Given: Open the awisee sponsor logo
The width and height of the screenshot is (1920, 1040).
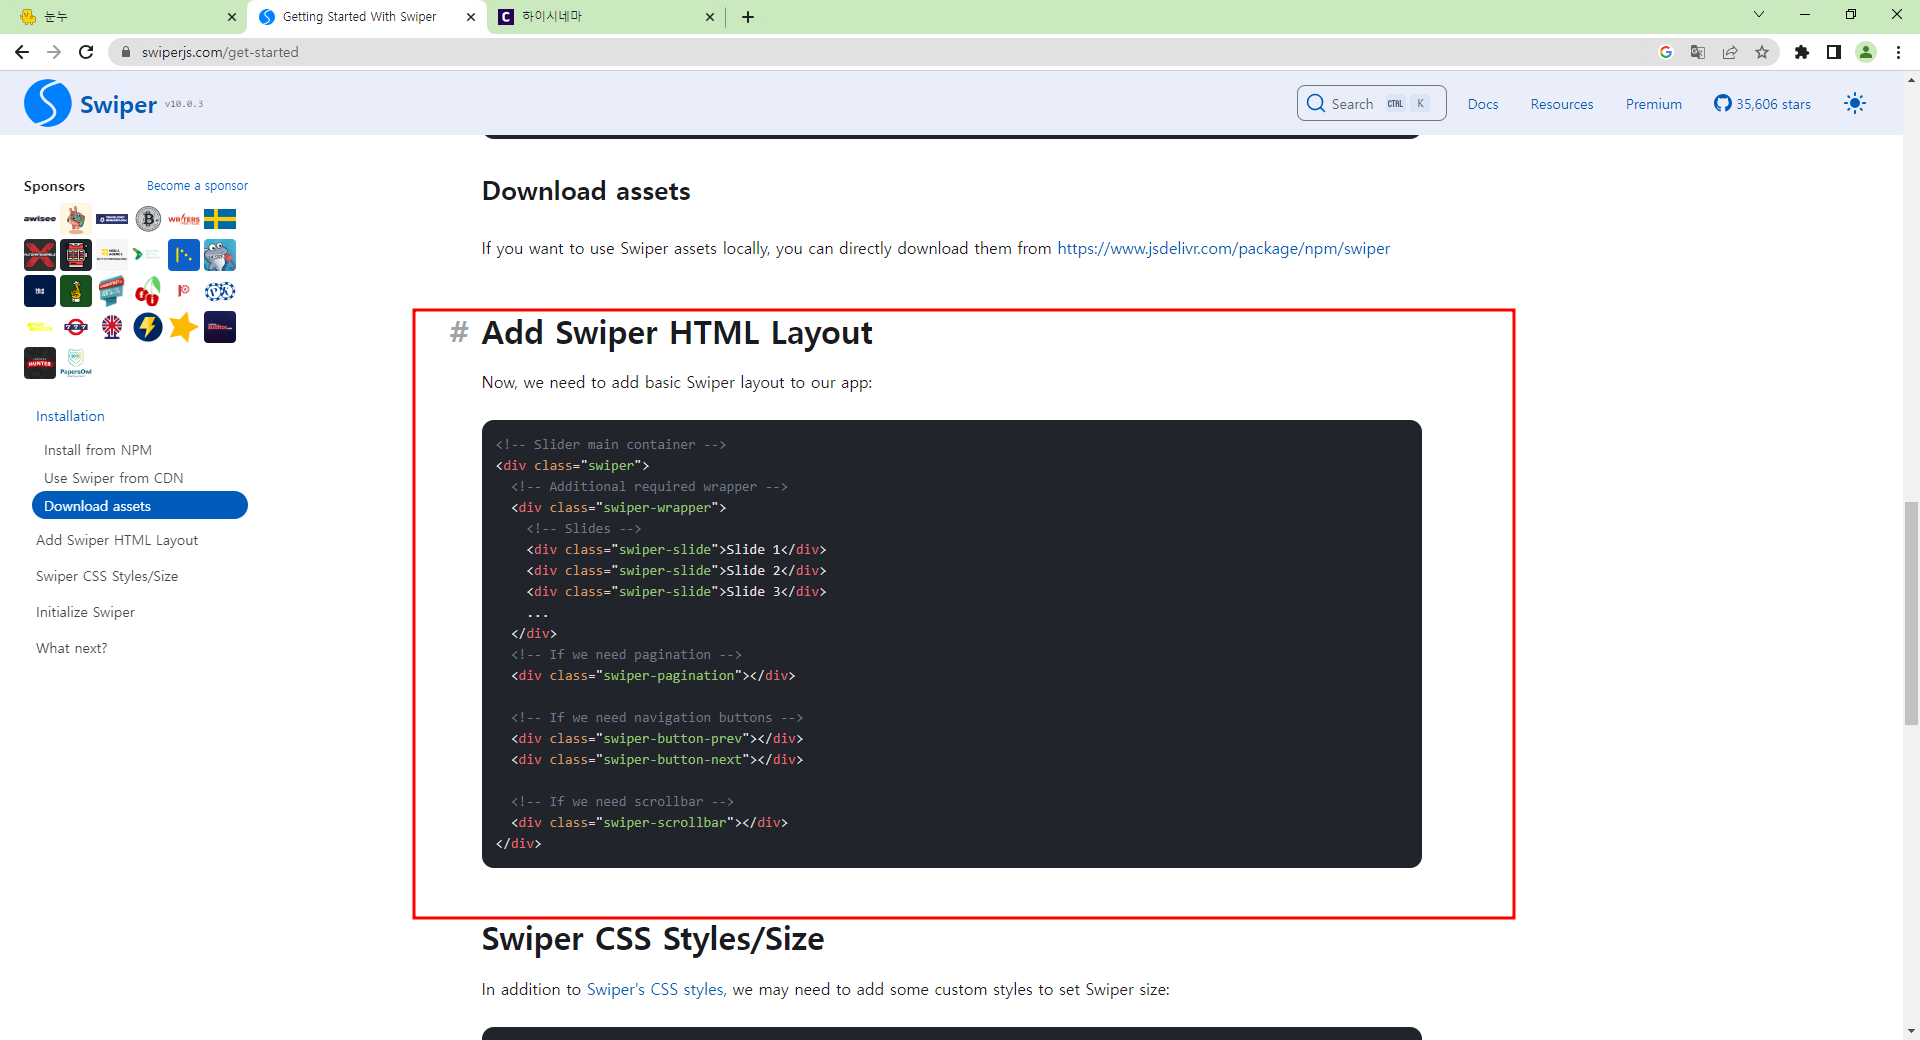Looking at the screenshot, I should click(x=40, y=218).
